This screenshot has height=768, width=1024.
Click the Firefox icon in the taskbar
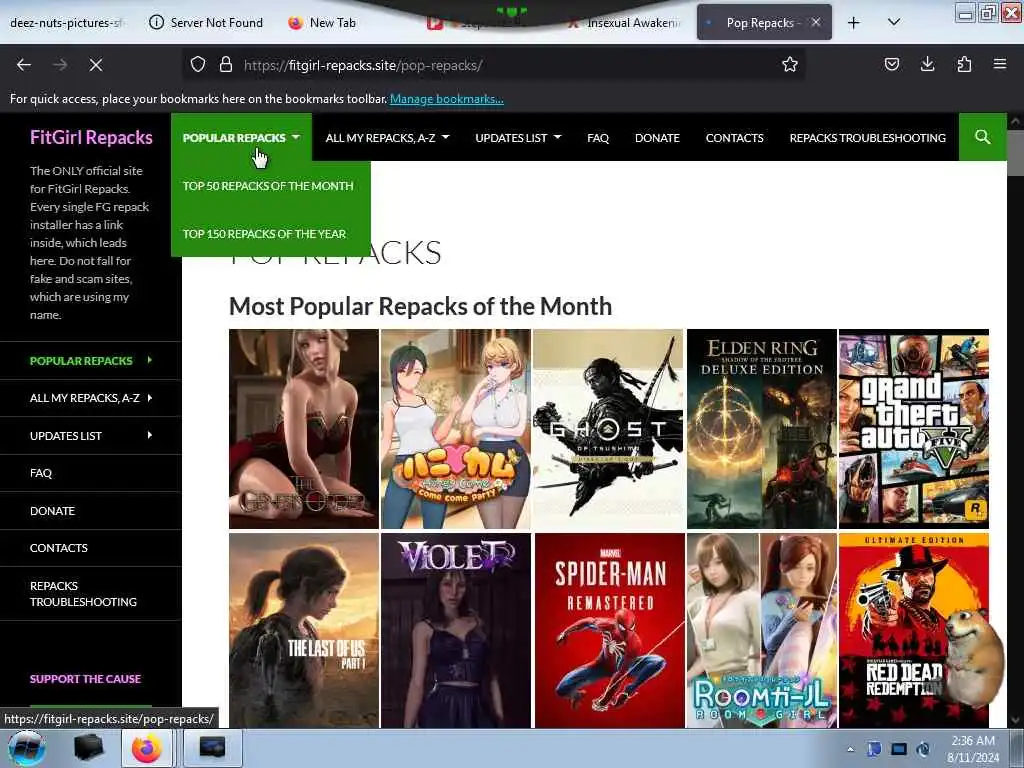pos(147,748)
